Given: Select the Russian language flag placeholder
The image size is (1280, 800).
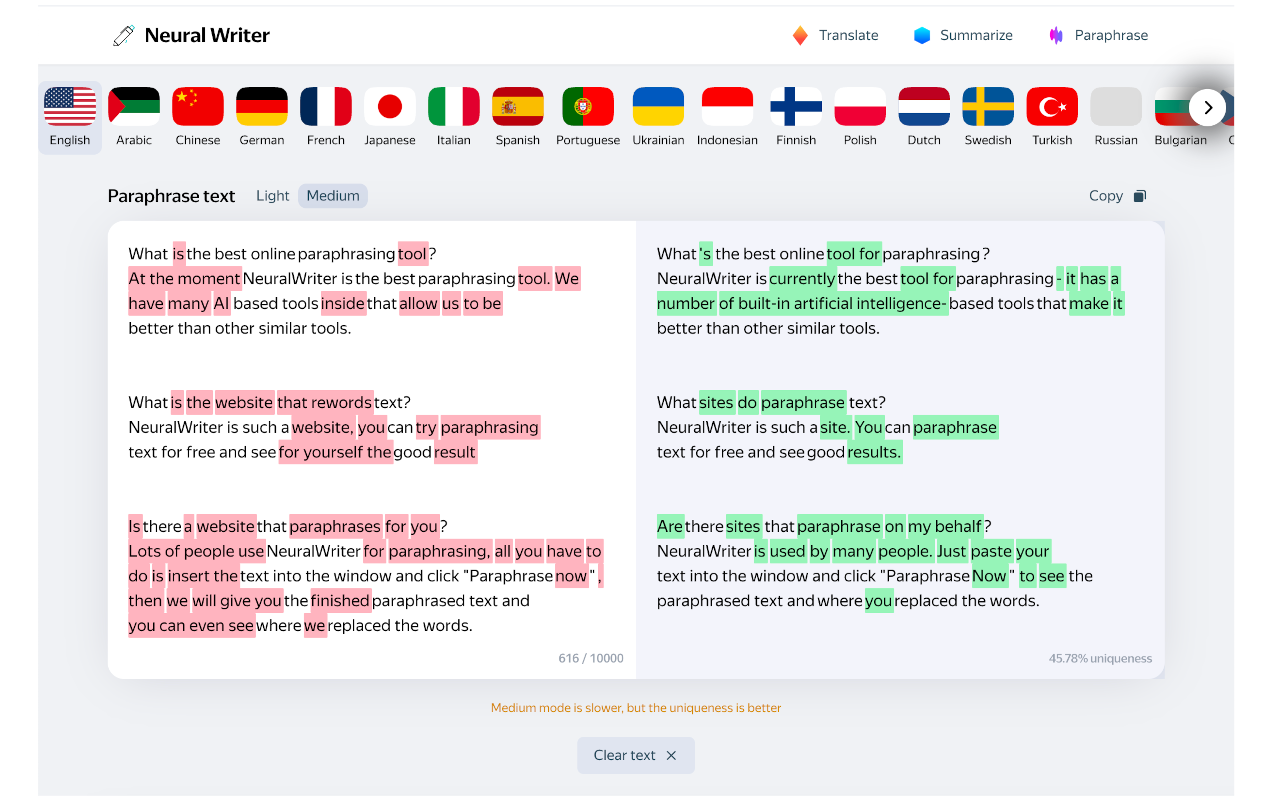Looking at the screenshot, I should [x=1116, y=106].
